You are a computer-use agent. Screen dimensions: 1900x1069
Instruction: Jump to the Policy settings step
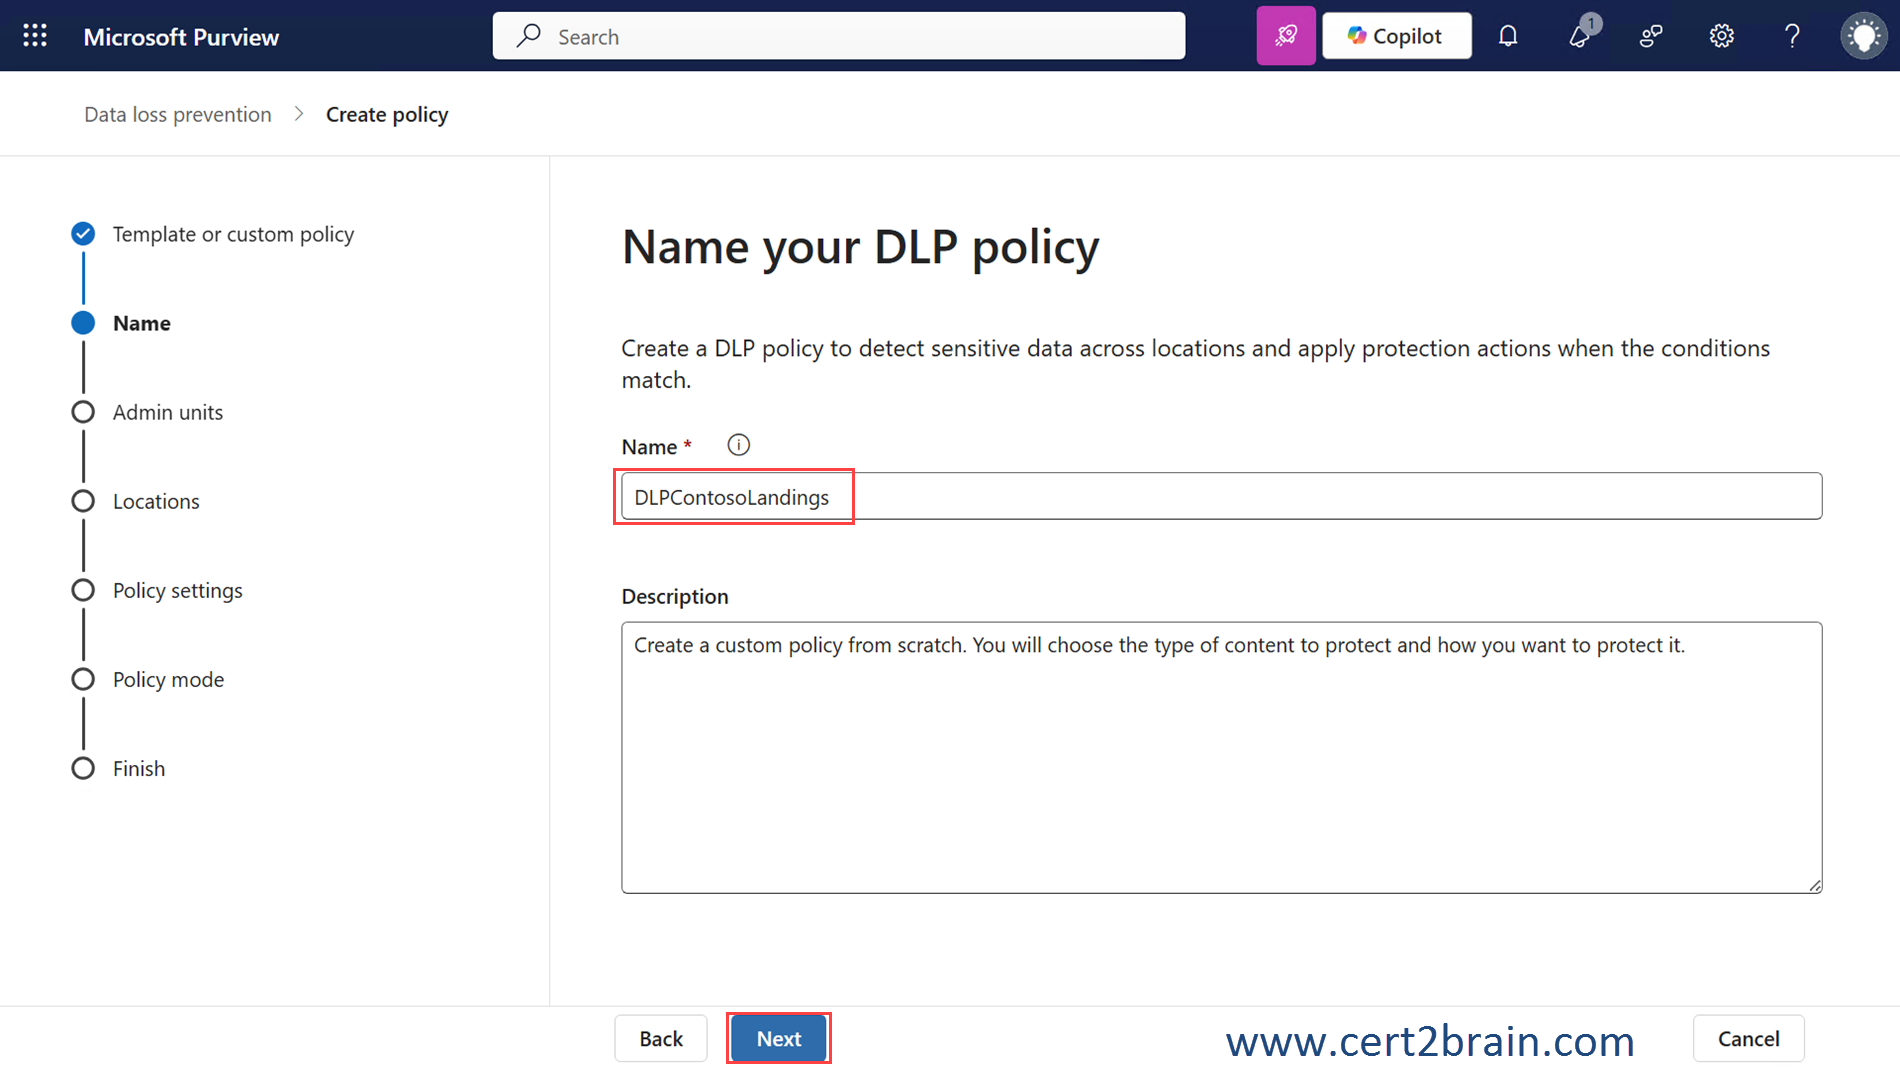tap(177, 590)
